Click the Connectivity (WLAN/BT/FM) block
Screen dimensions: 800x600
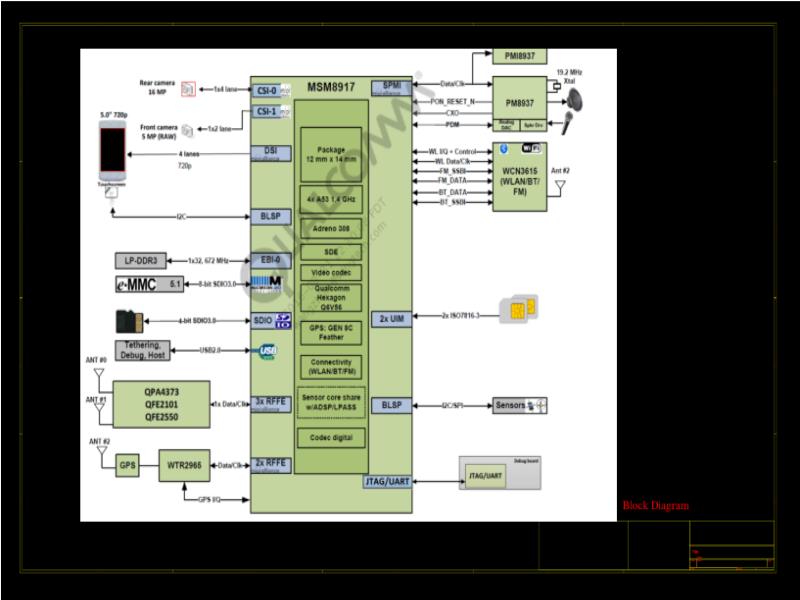331,367
